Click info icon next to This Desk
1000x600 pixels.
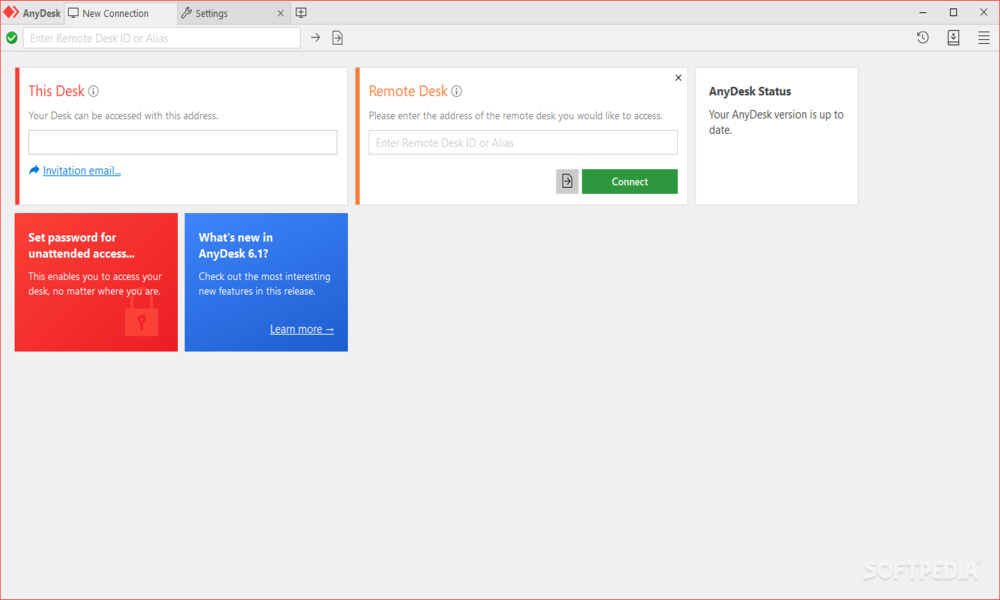coord(94,91)
